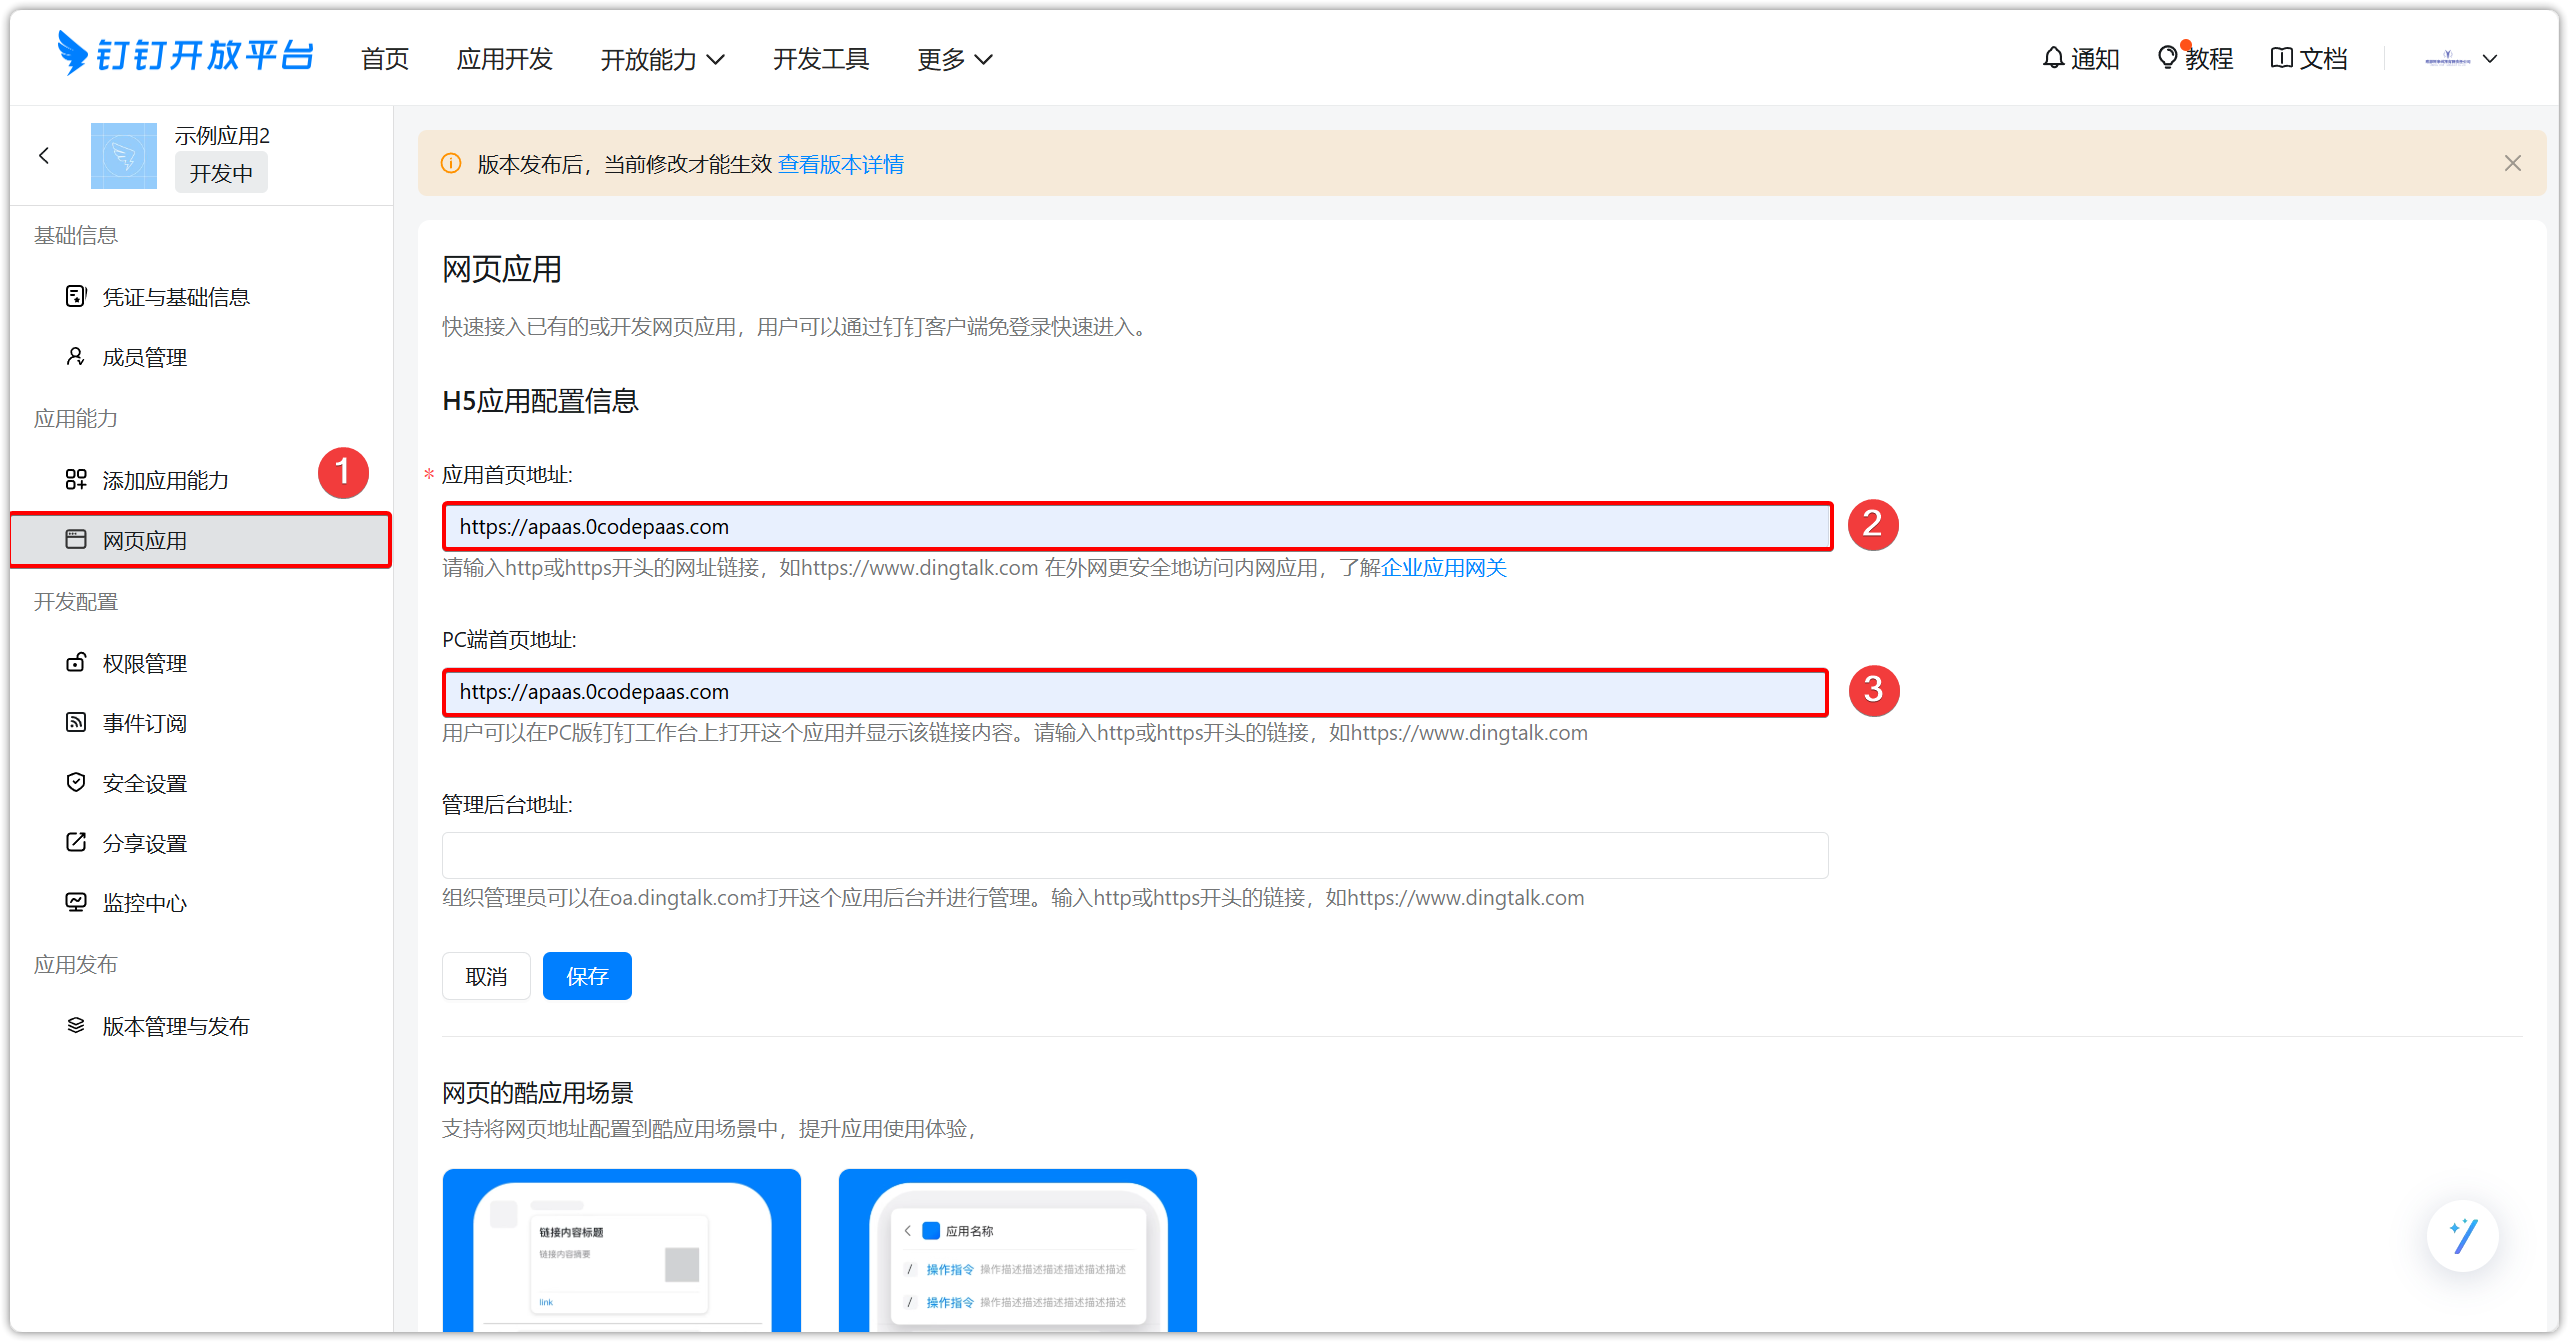2569x1342 pixels.
Task: Click the info icon in notice banner
Action: point(451,163)
